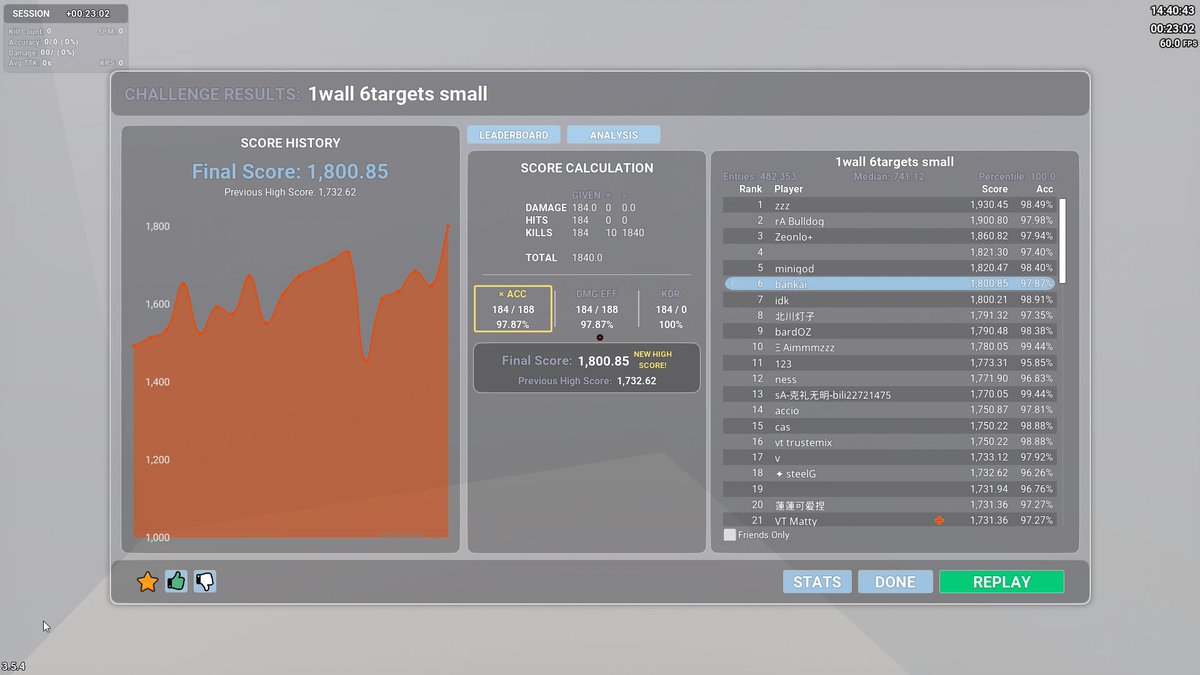
Task: Click the Score column header
Action: pos(994,189)
